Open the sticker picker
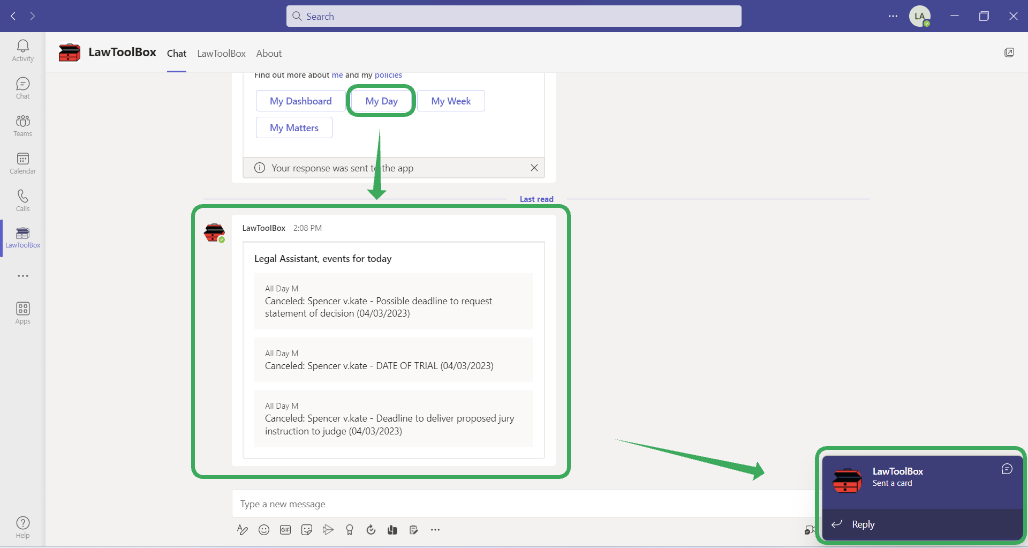The height and width of the screenshot is (548, 1028). (x=306, y=530)
